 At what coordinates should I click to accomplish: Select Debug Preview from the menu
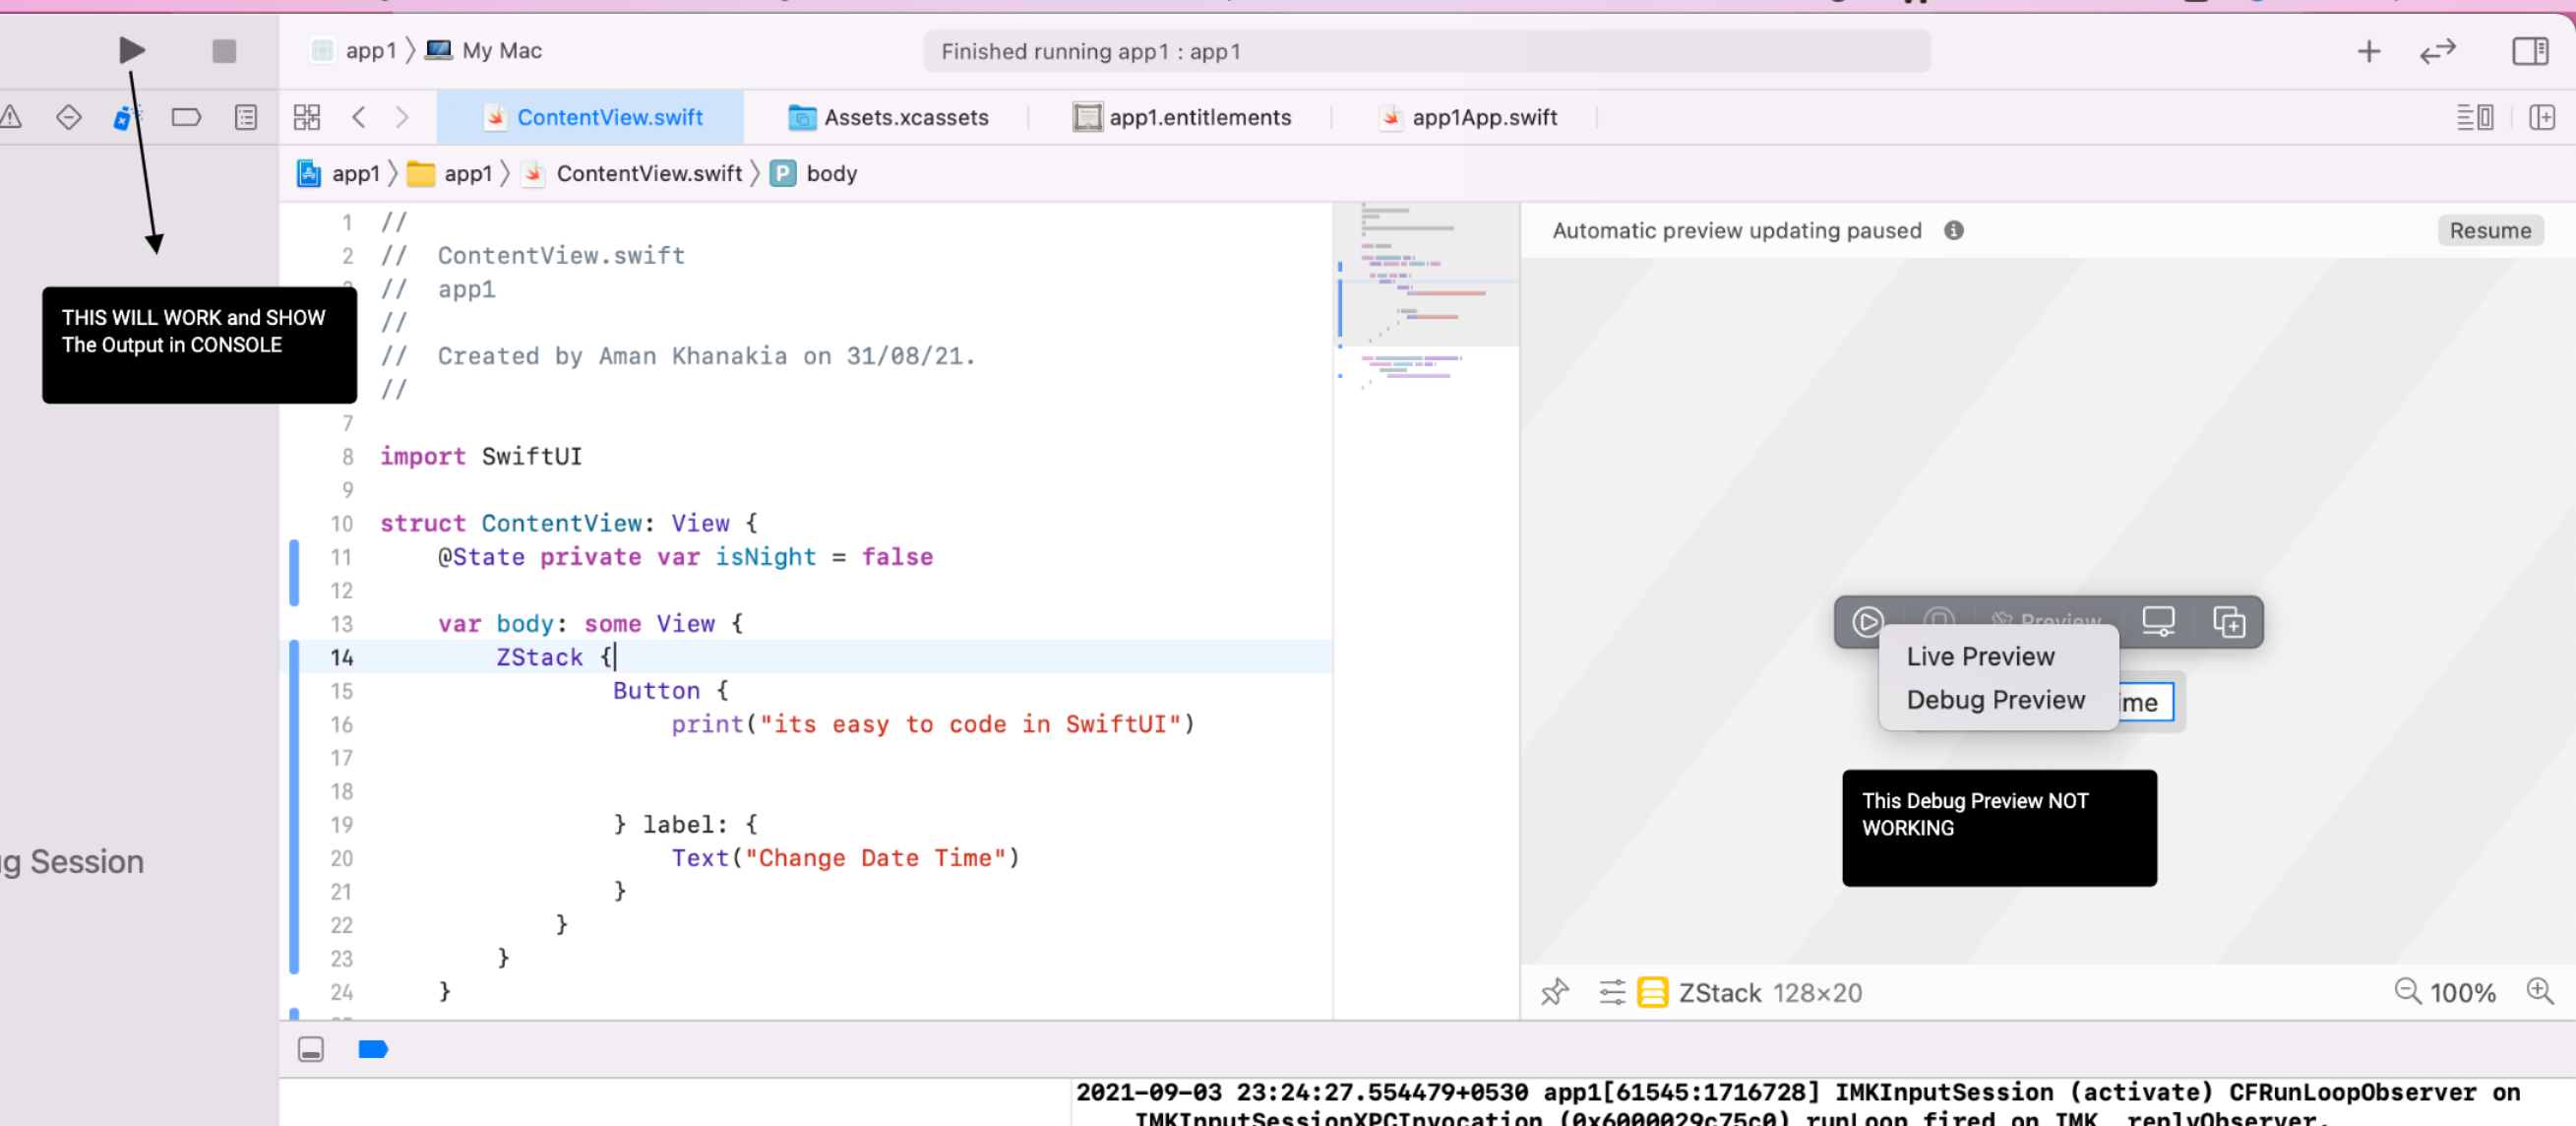1995,700
